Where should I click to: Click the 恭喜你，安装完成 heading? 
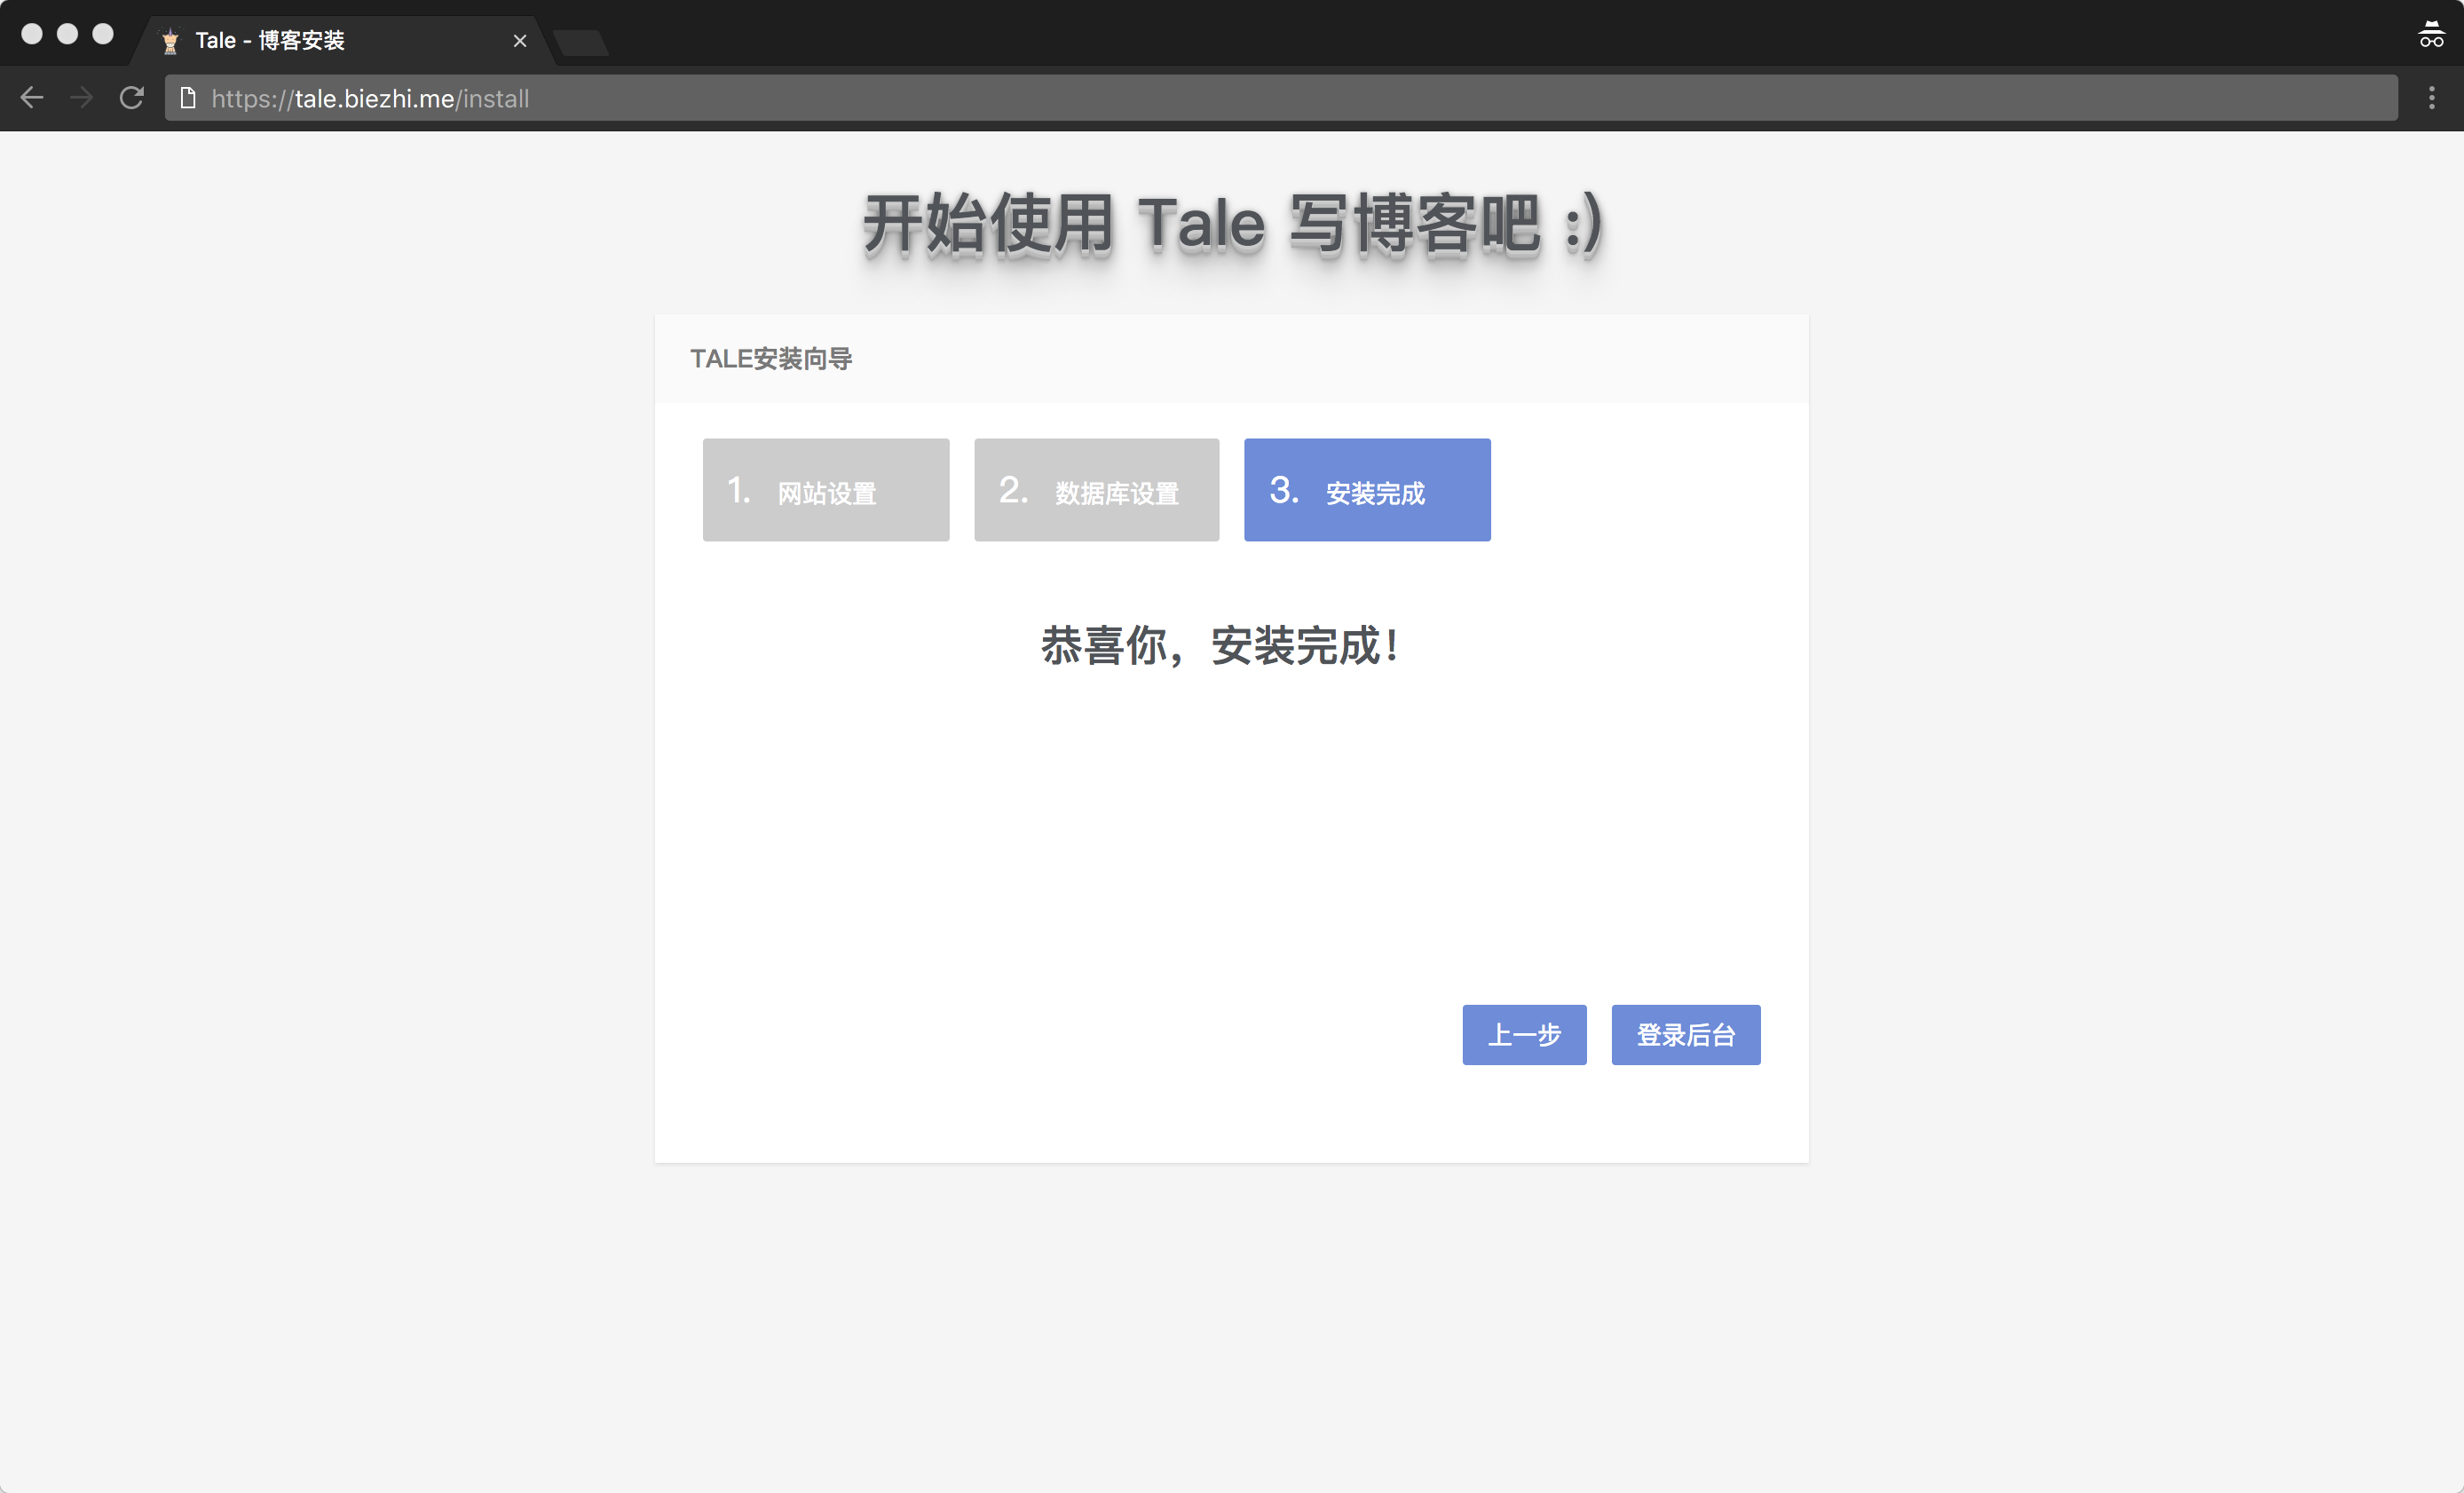point(1218,646)
